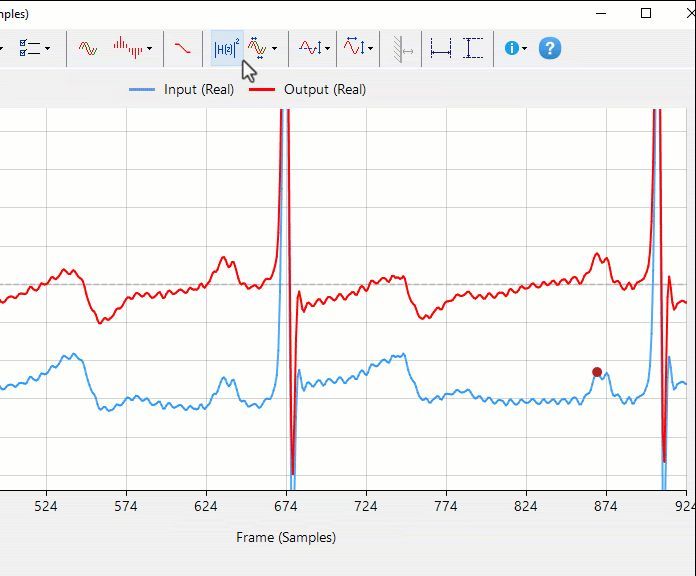This screenshot has width=696, height=576.
Task: Click the Frame (Samples) axis title
Action: [x=286, y=537]
